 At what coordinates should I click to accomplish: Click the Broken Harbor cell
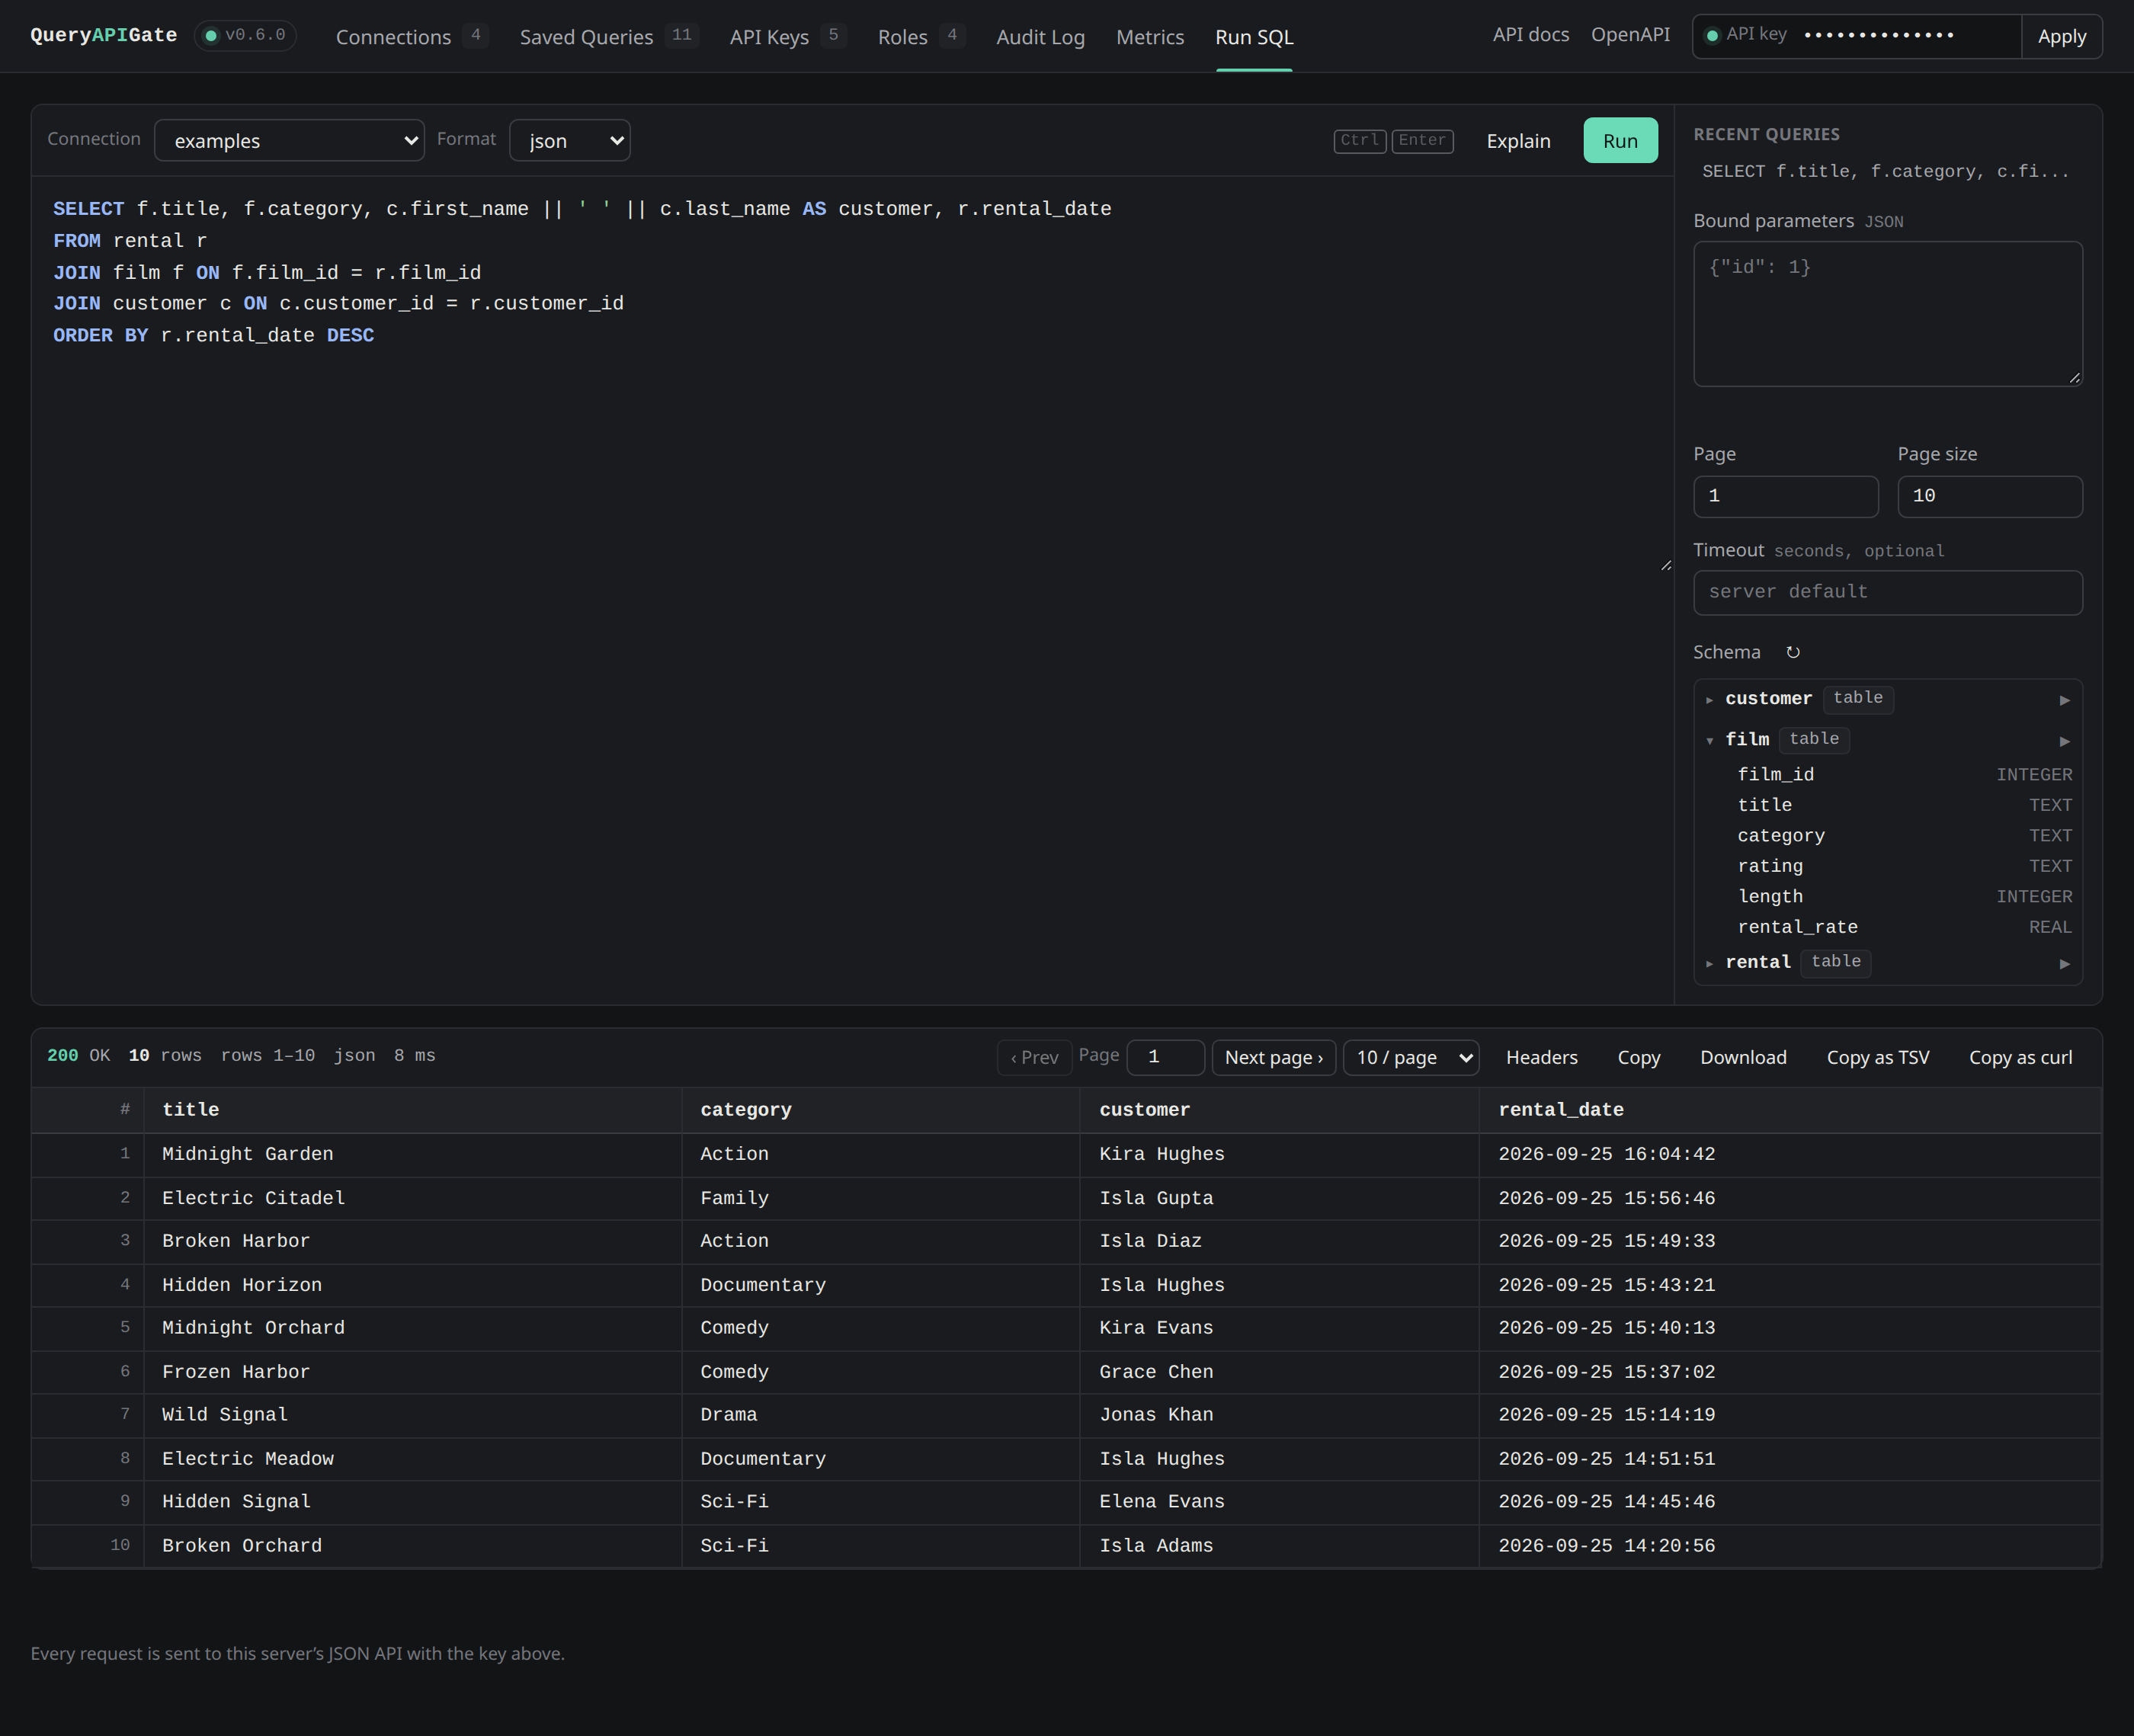(413, 1241)
